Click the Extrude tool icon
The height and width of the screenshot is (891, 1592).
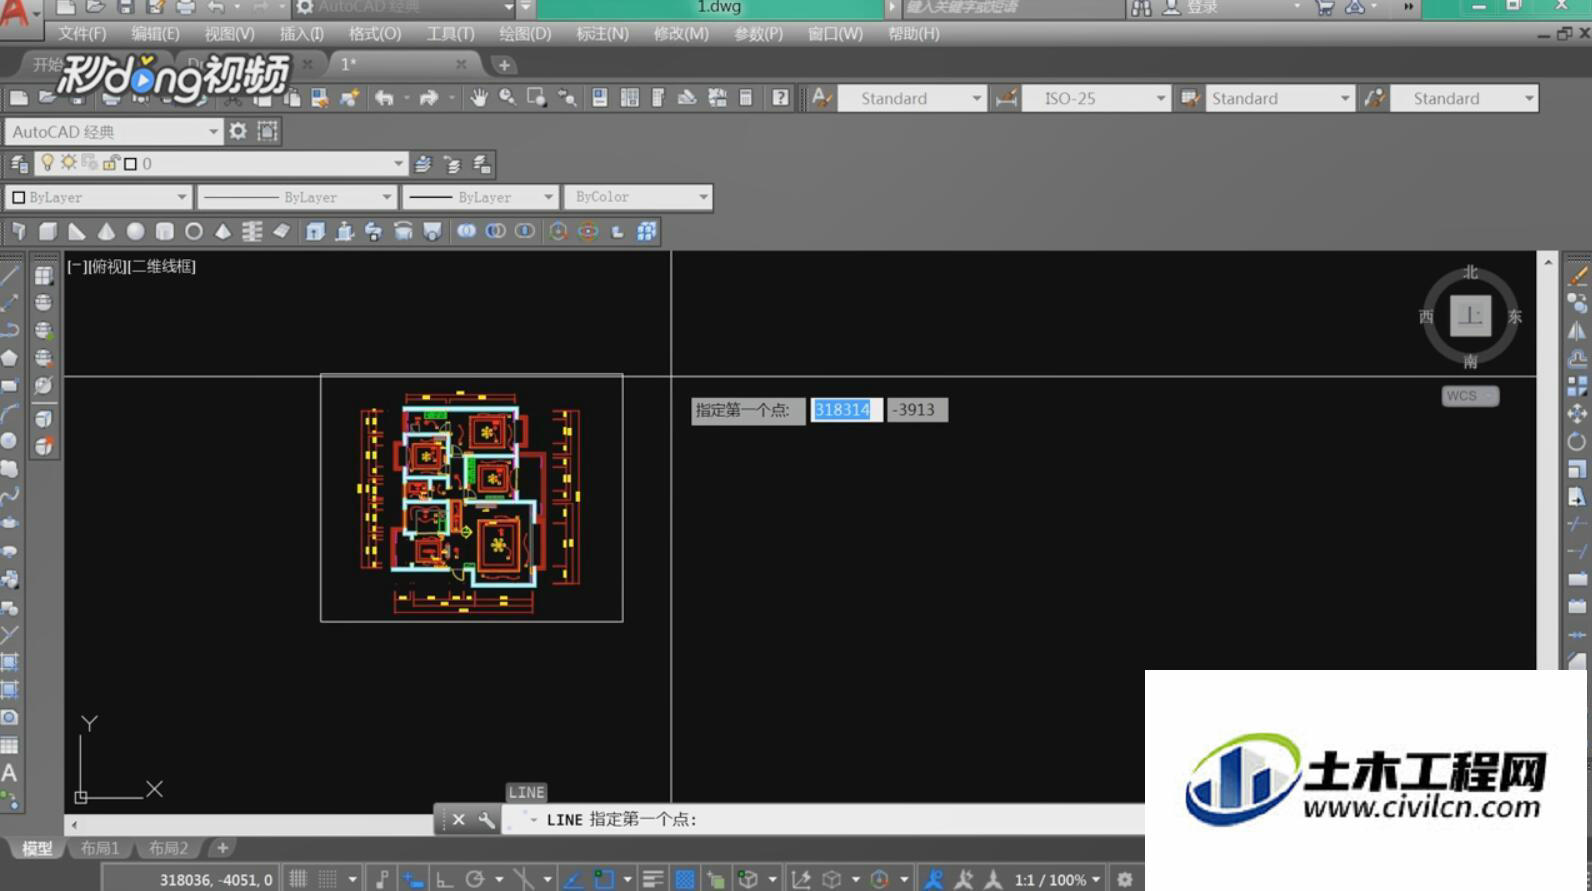pos(315,232)
